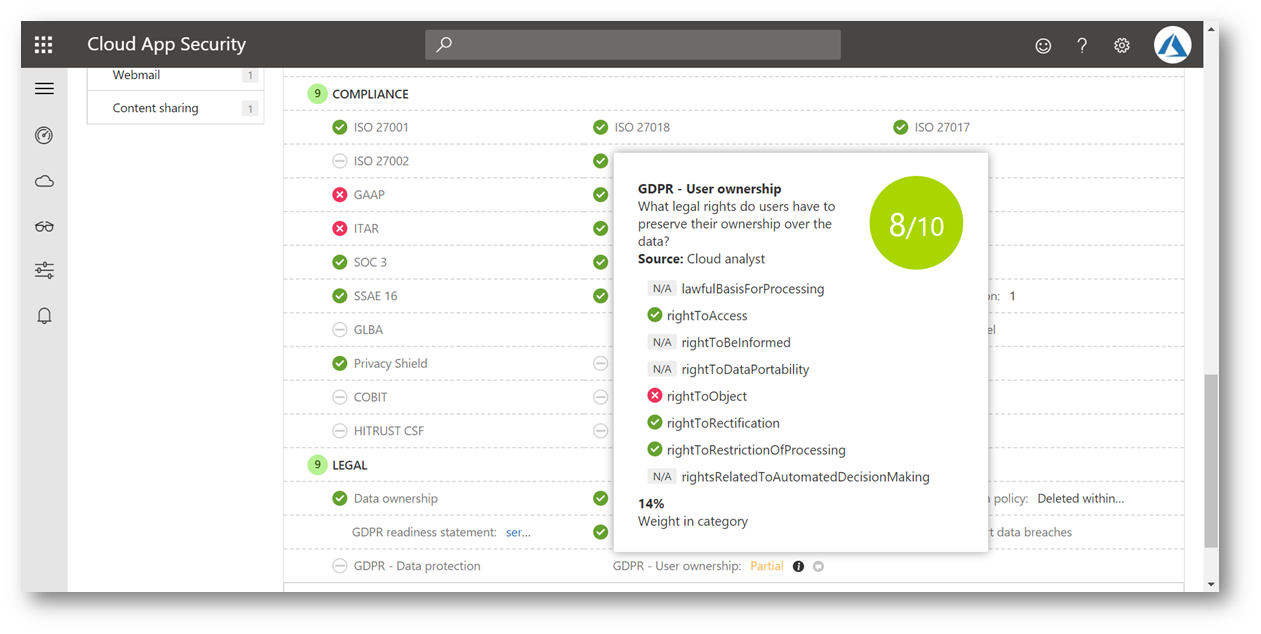Click the vertical scrollbar thumb

click(1211, 461)
